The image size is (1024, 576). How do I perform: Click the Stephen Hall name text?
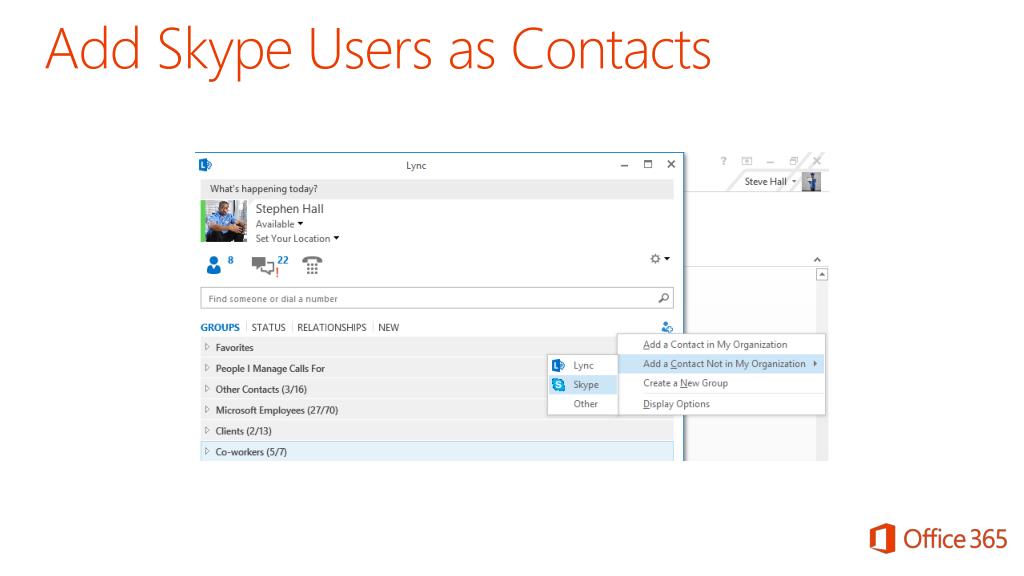click(289, 208)
